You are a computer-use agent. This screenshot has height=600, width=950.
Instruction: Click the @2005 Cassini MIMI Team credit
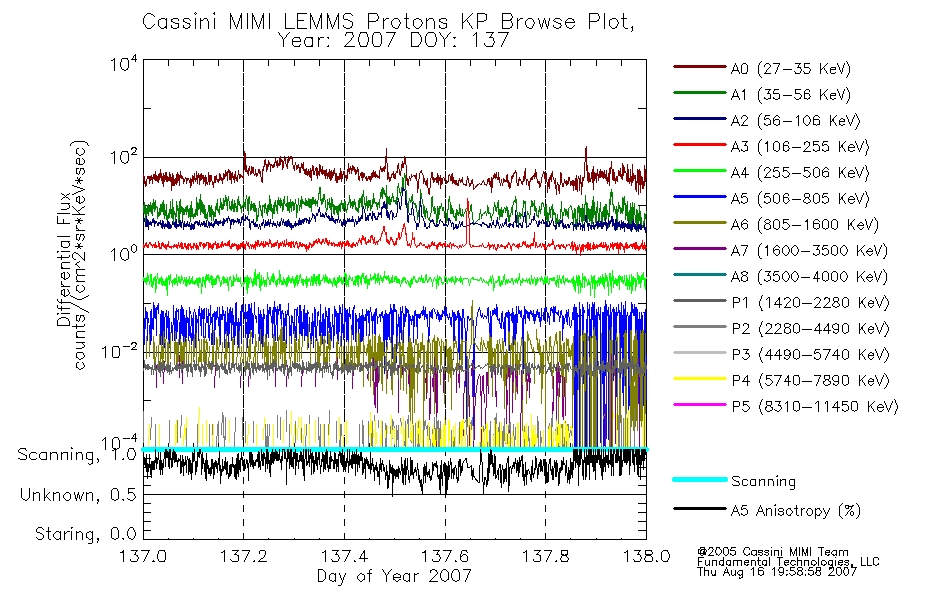tap(772, 552)
